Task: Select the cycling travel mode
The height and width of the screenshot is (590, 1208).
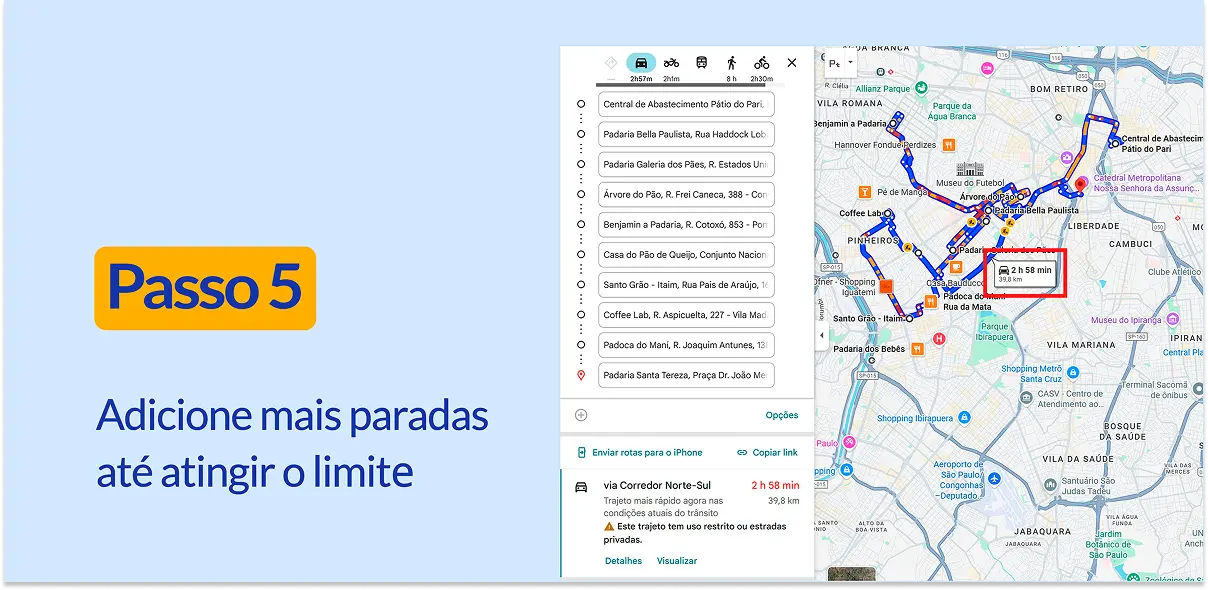Action: (762, 63)
